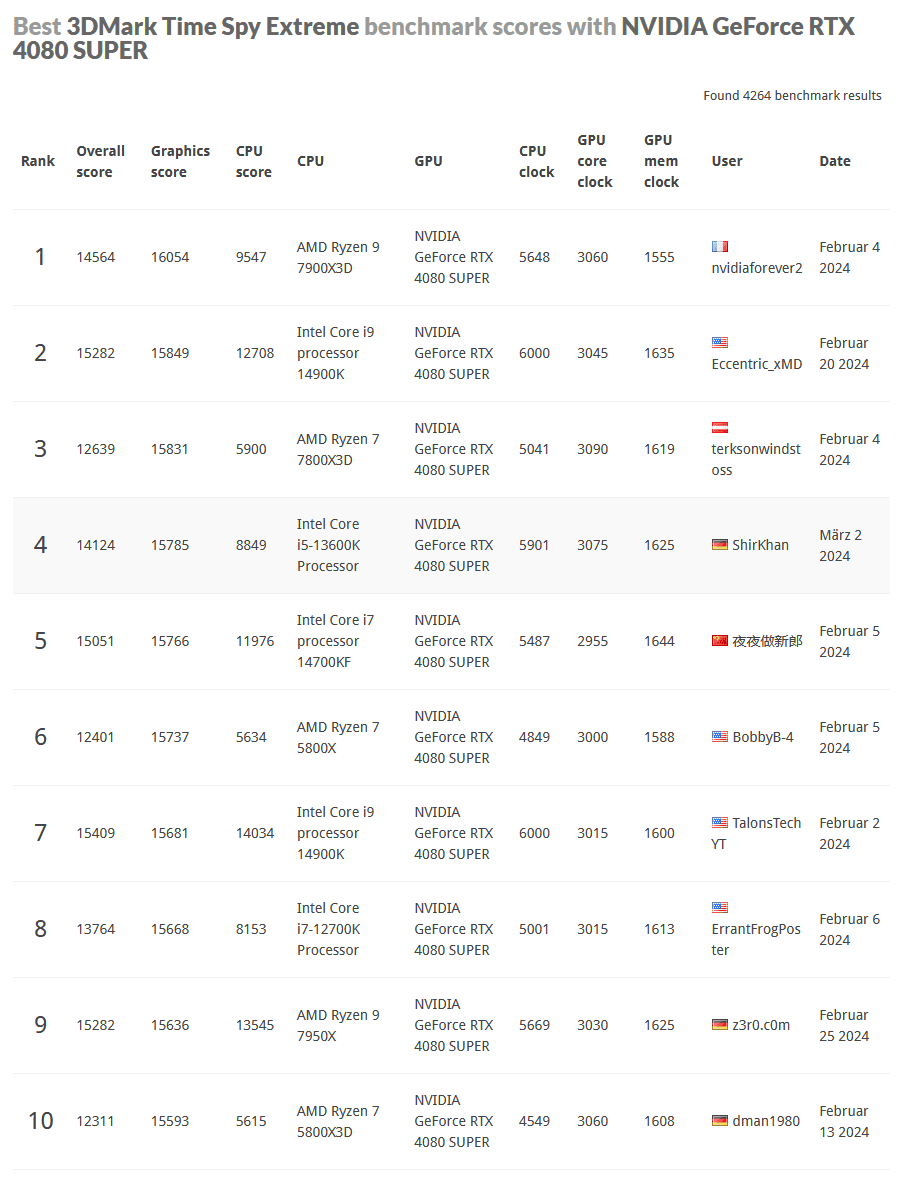Click the US flag beside BobbyB-4
The height and width of the screenshot is (1179, 905).
click(720, 737)
